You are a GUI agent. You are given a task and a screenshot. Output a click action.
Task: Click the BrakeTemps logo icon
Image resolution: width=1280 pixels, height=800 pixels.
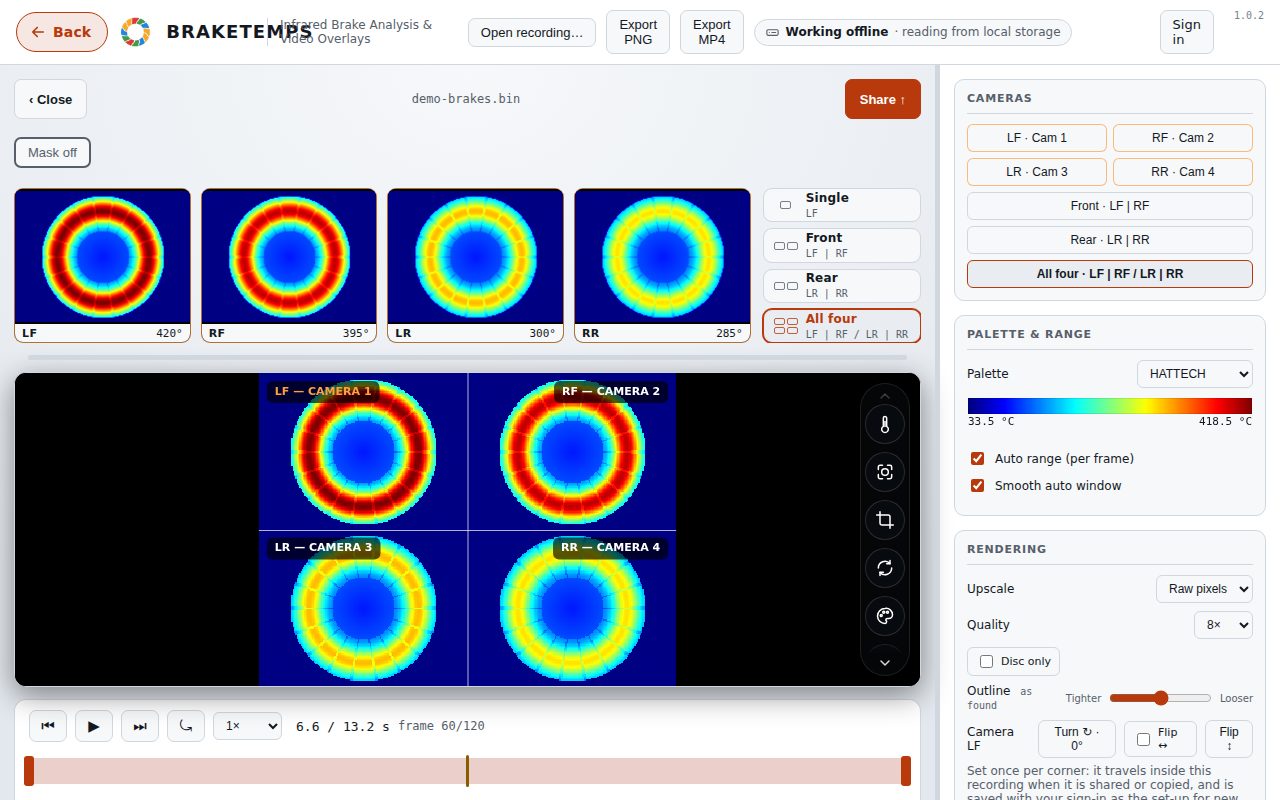[135, 32]
